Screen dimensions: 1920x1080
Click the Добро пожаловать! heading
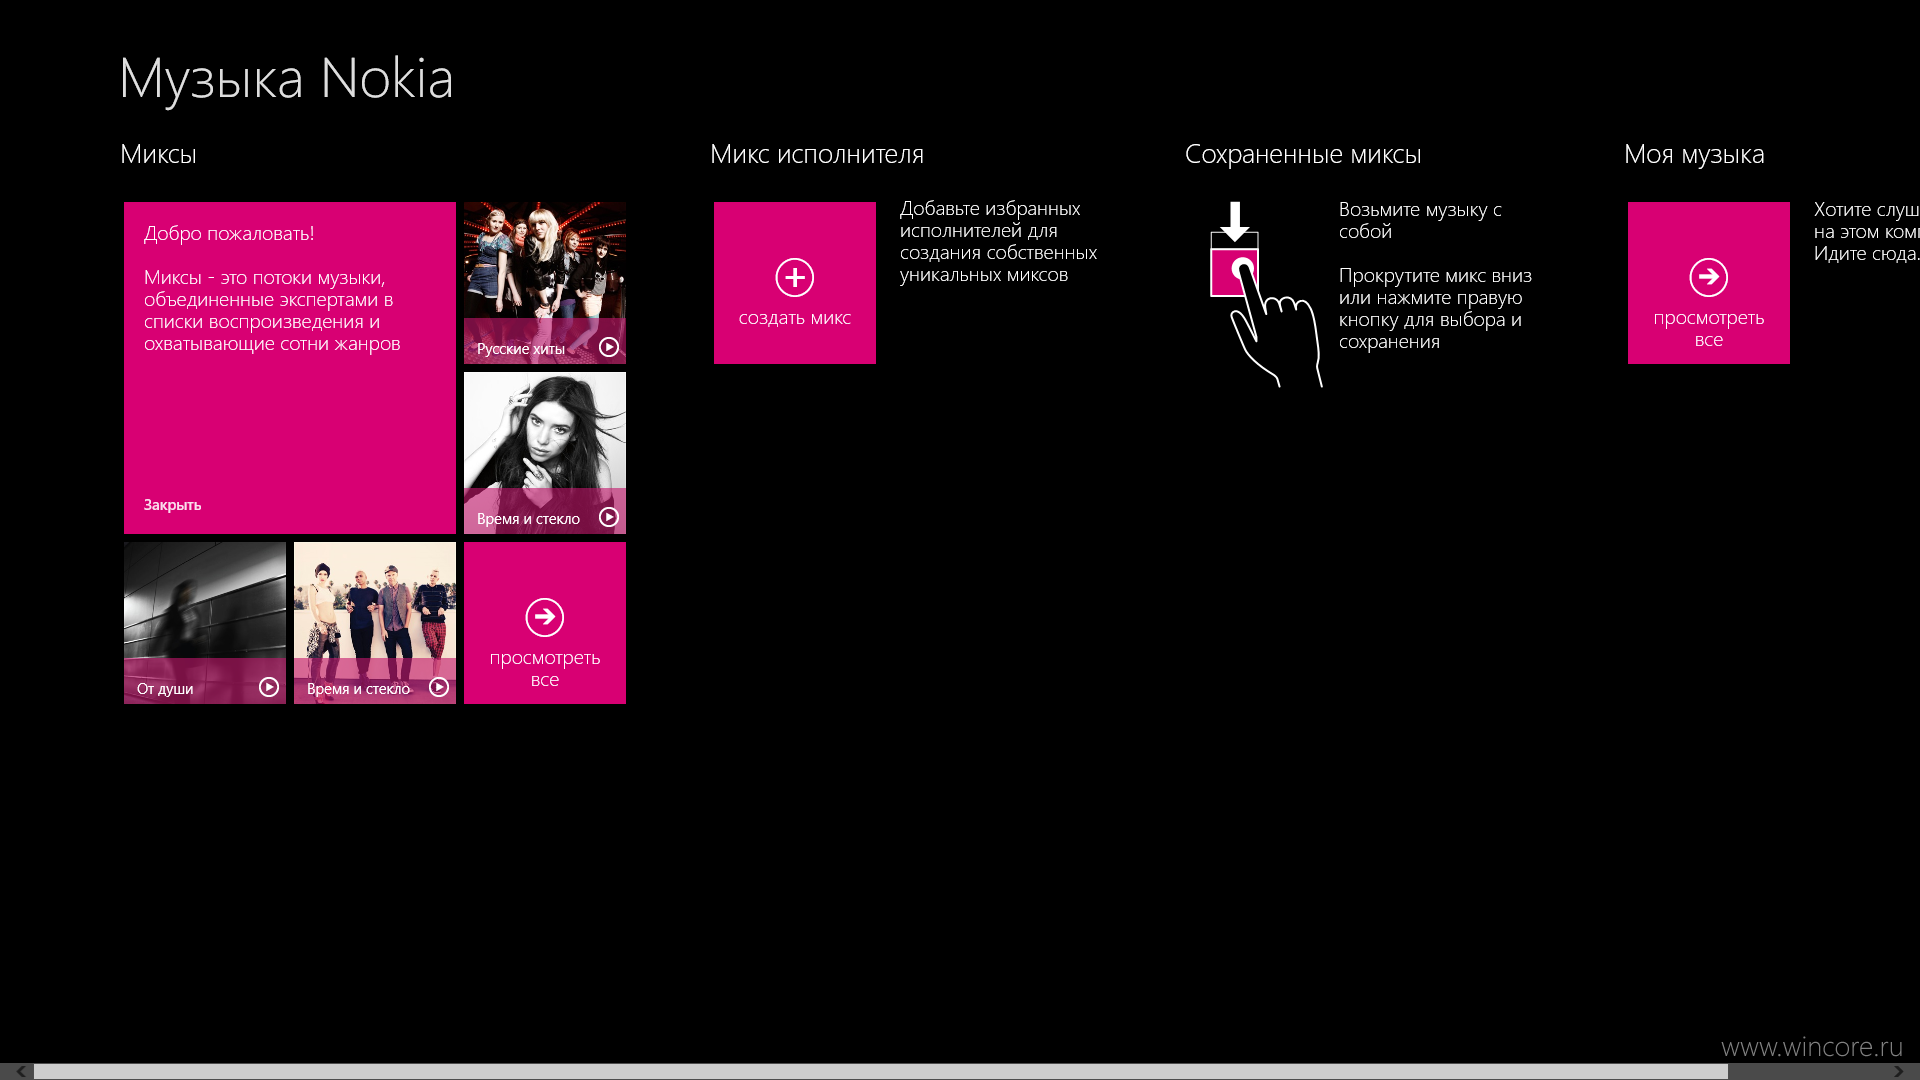click(229, 233)
